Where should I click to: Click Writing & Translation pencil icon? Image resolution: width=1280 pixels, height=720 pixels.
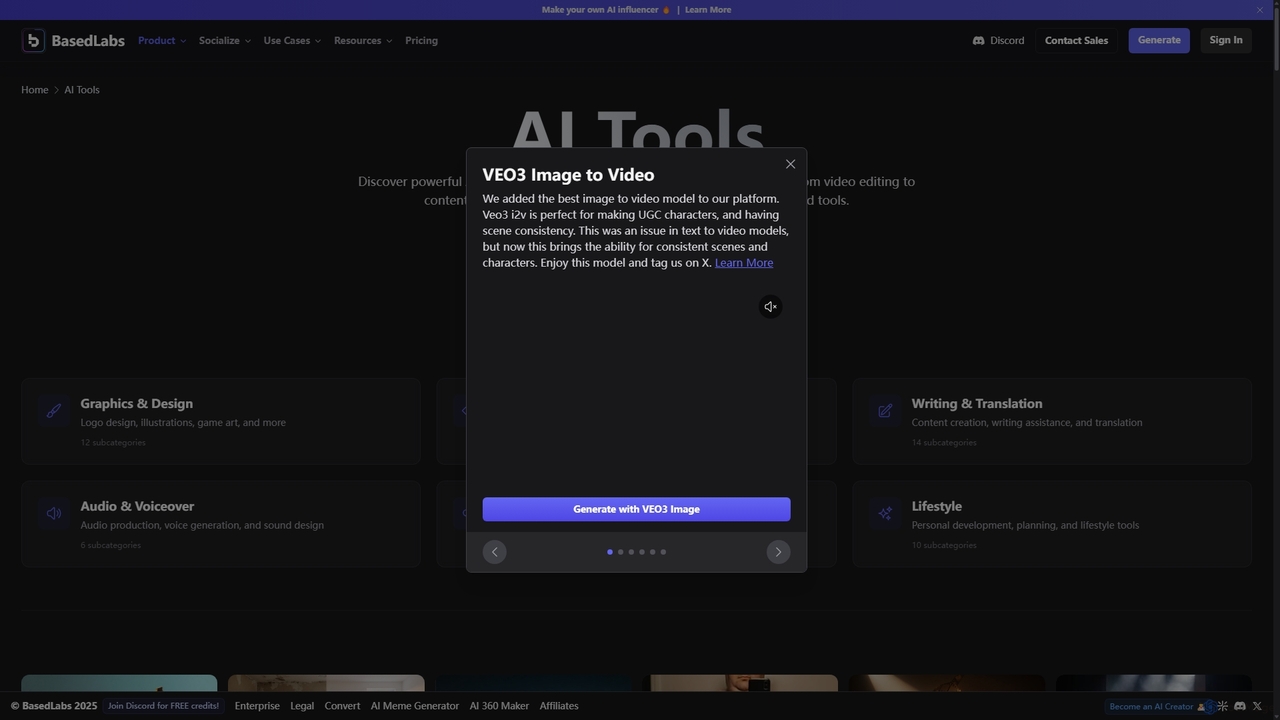point(885,410)
